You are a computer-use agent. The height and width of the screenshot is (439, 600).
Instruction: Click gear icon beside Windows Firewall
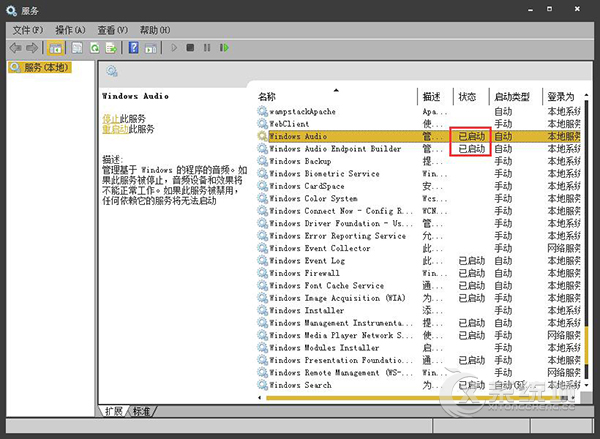pyautogui.click(x=262, y=273)
